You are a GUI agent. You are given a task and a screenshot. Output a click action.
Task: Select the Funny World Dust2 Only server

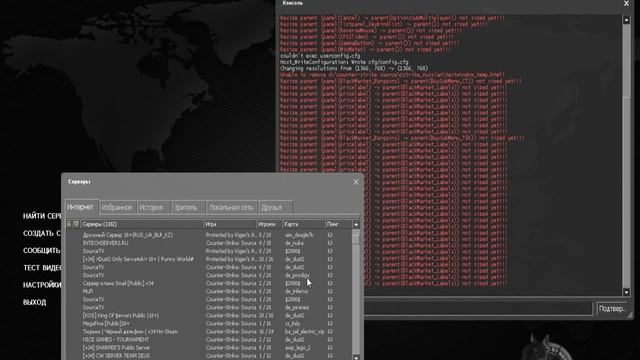(209, 259)
